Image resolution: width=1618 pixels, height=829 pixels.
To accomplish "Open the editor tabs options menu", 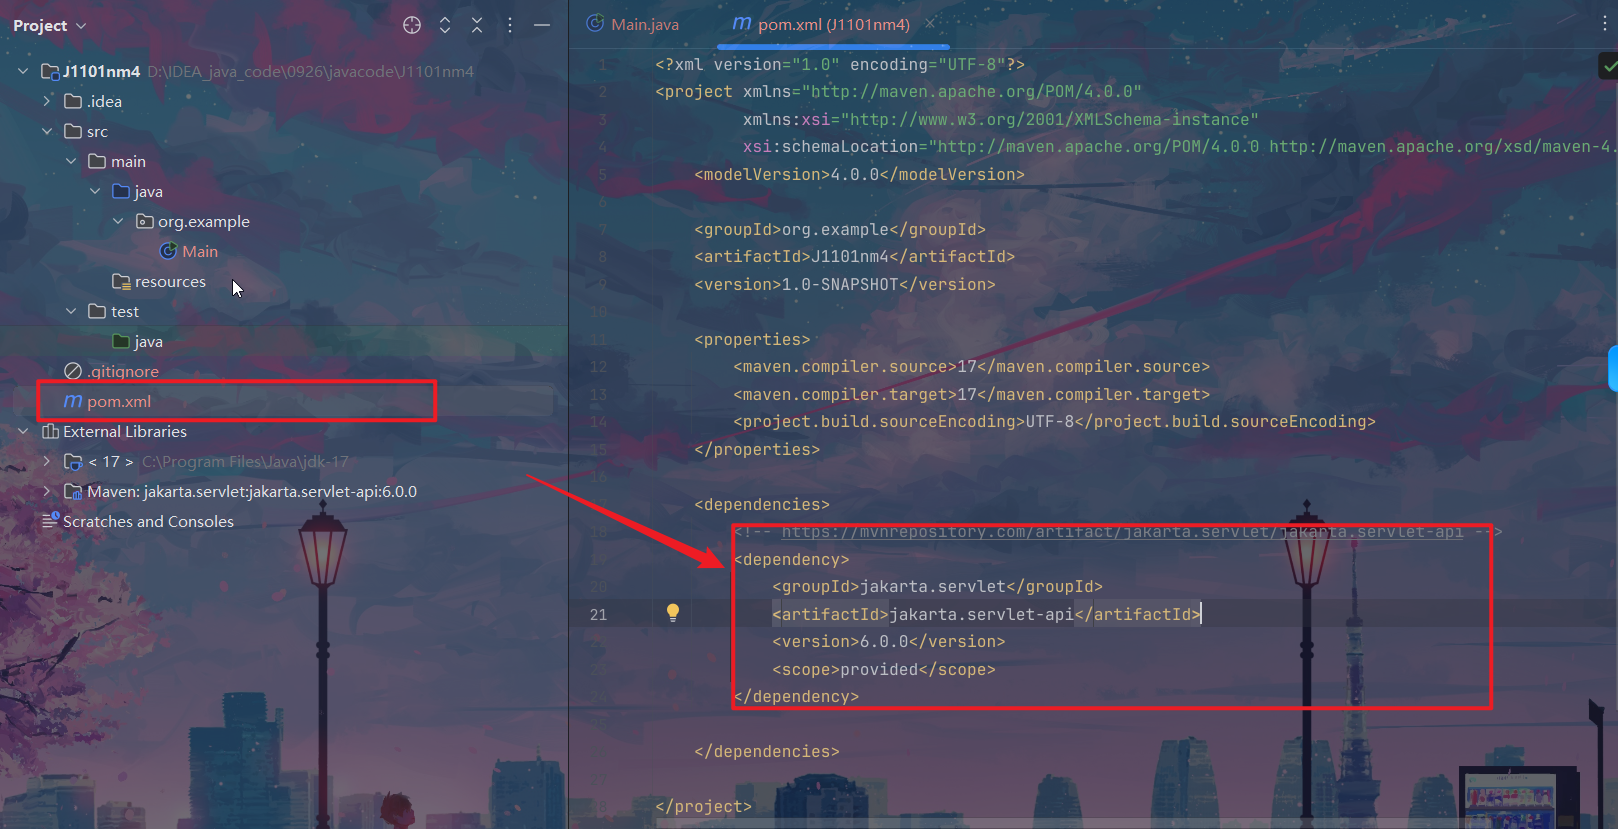I will tap(1605, 23).
